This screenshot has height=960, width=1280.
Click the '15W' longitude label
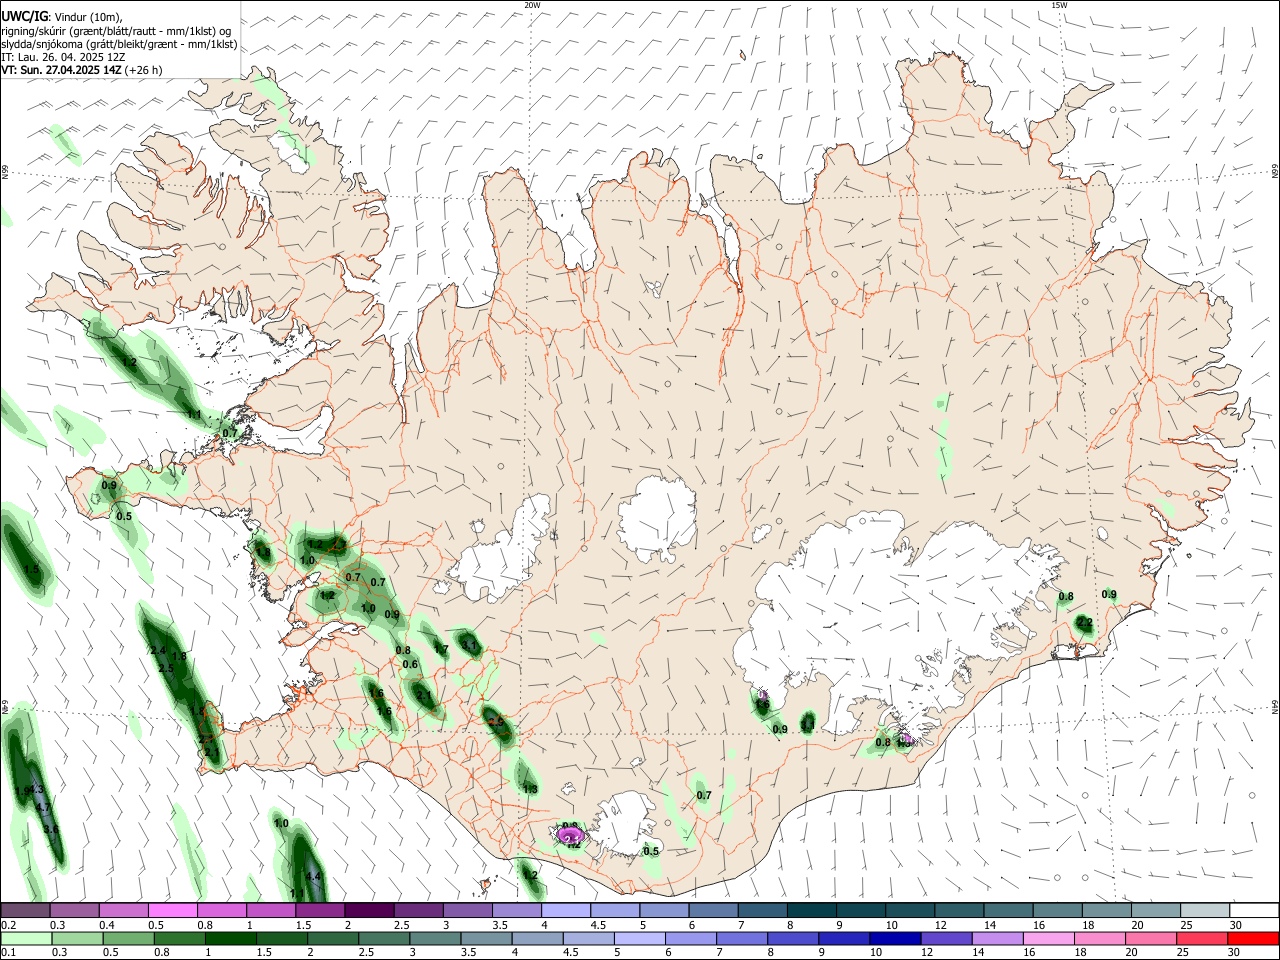pyautogui.click(x=1059, y=5)
